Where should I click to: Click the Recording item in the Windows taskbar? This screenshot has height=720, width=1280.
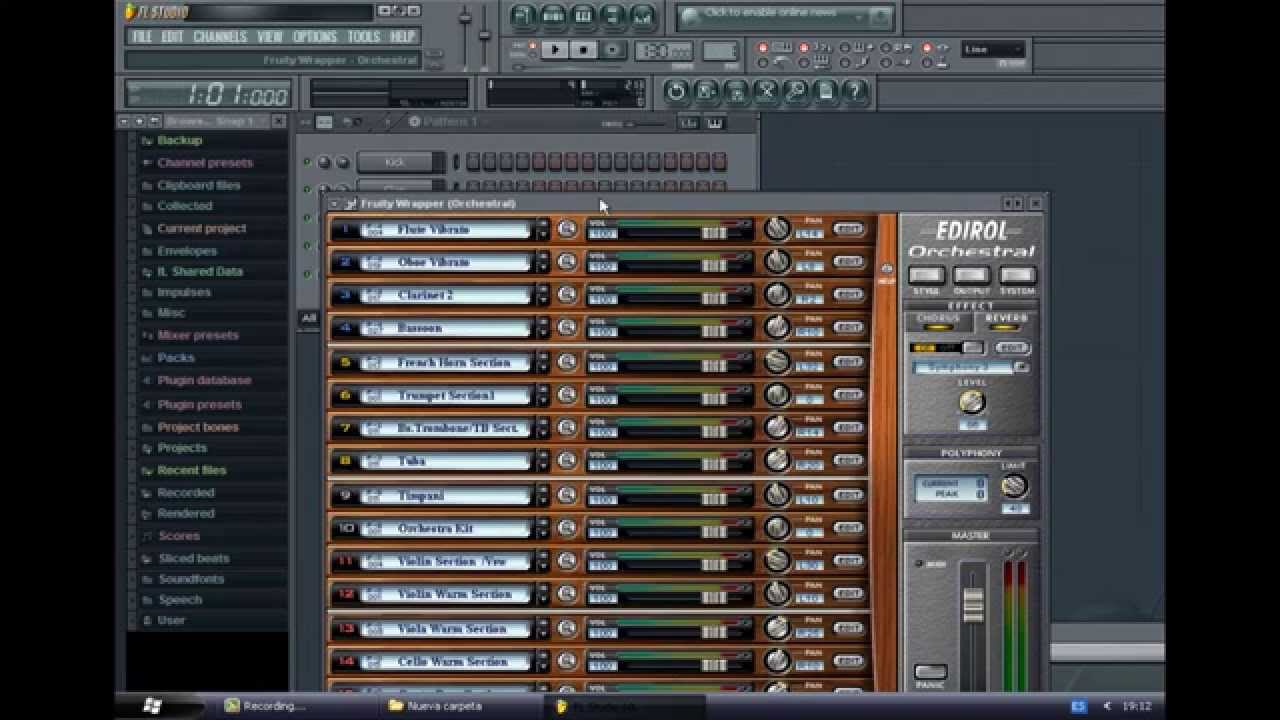coord(267,706)
